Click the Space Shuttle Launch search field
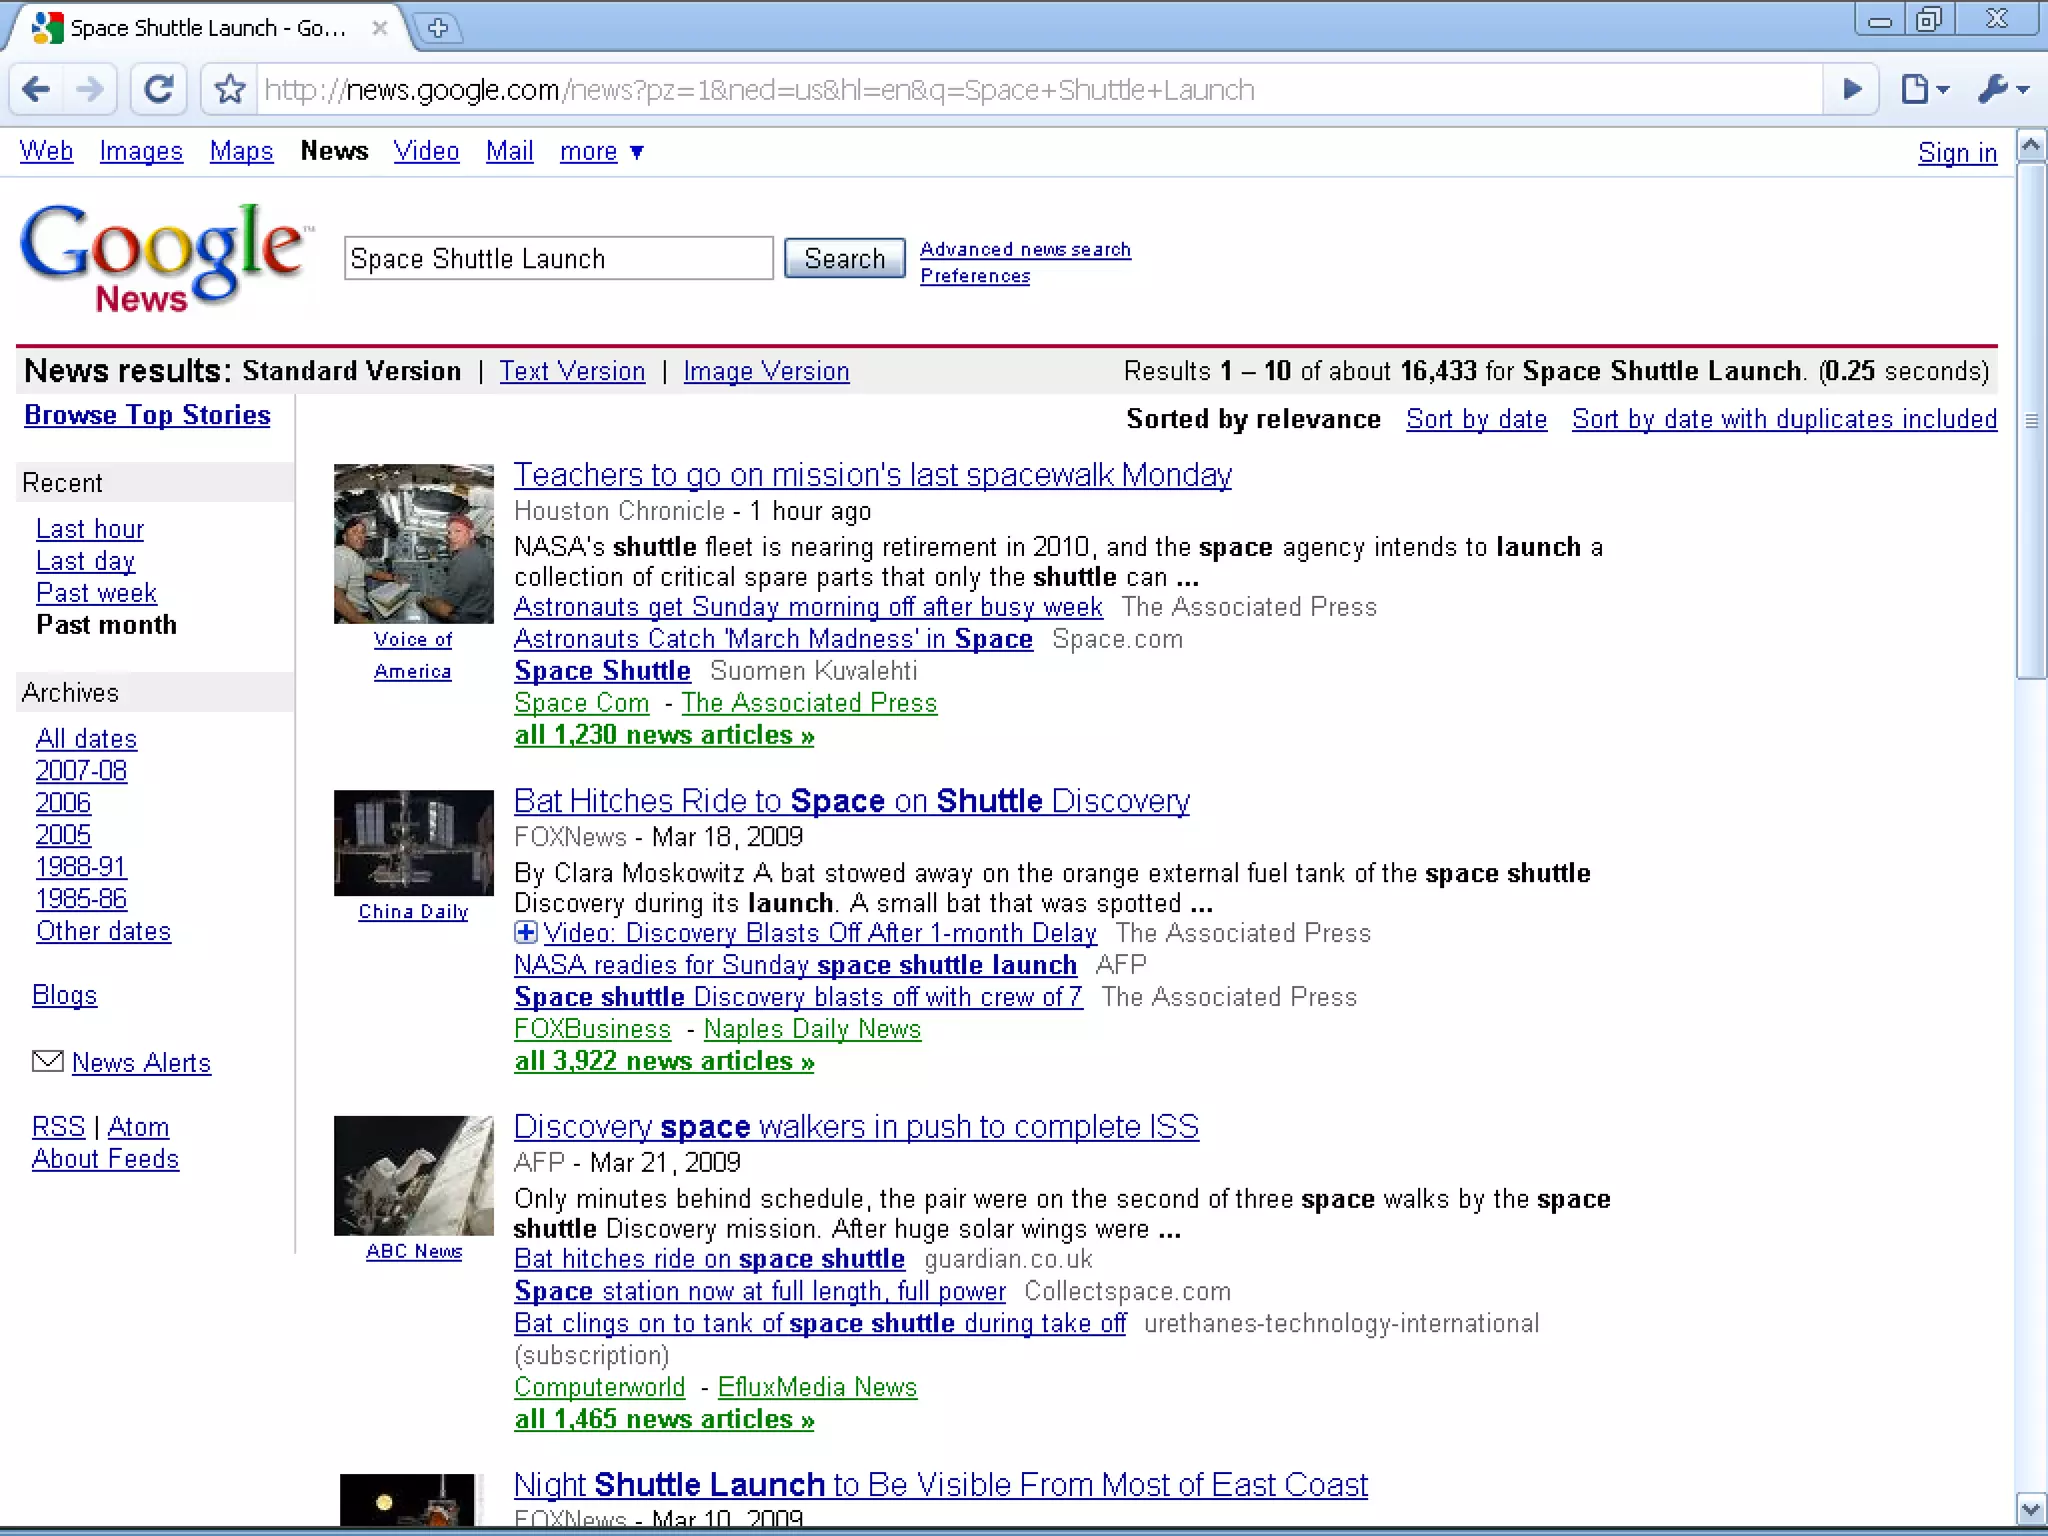Image resolution: width=2048 pixels, height=1536 pixels. click(x=557, y=259)
